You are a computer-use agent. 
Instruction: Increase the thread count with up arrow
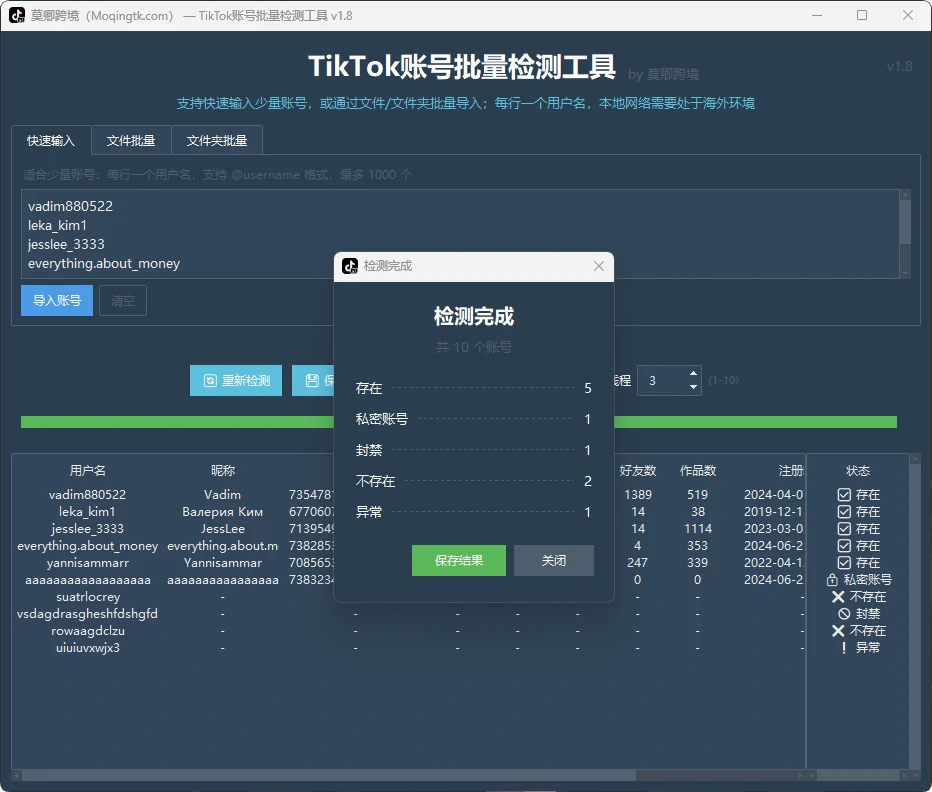point(693,373)
